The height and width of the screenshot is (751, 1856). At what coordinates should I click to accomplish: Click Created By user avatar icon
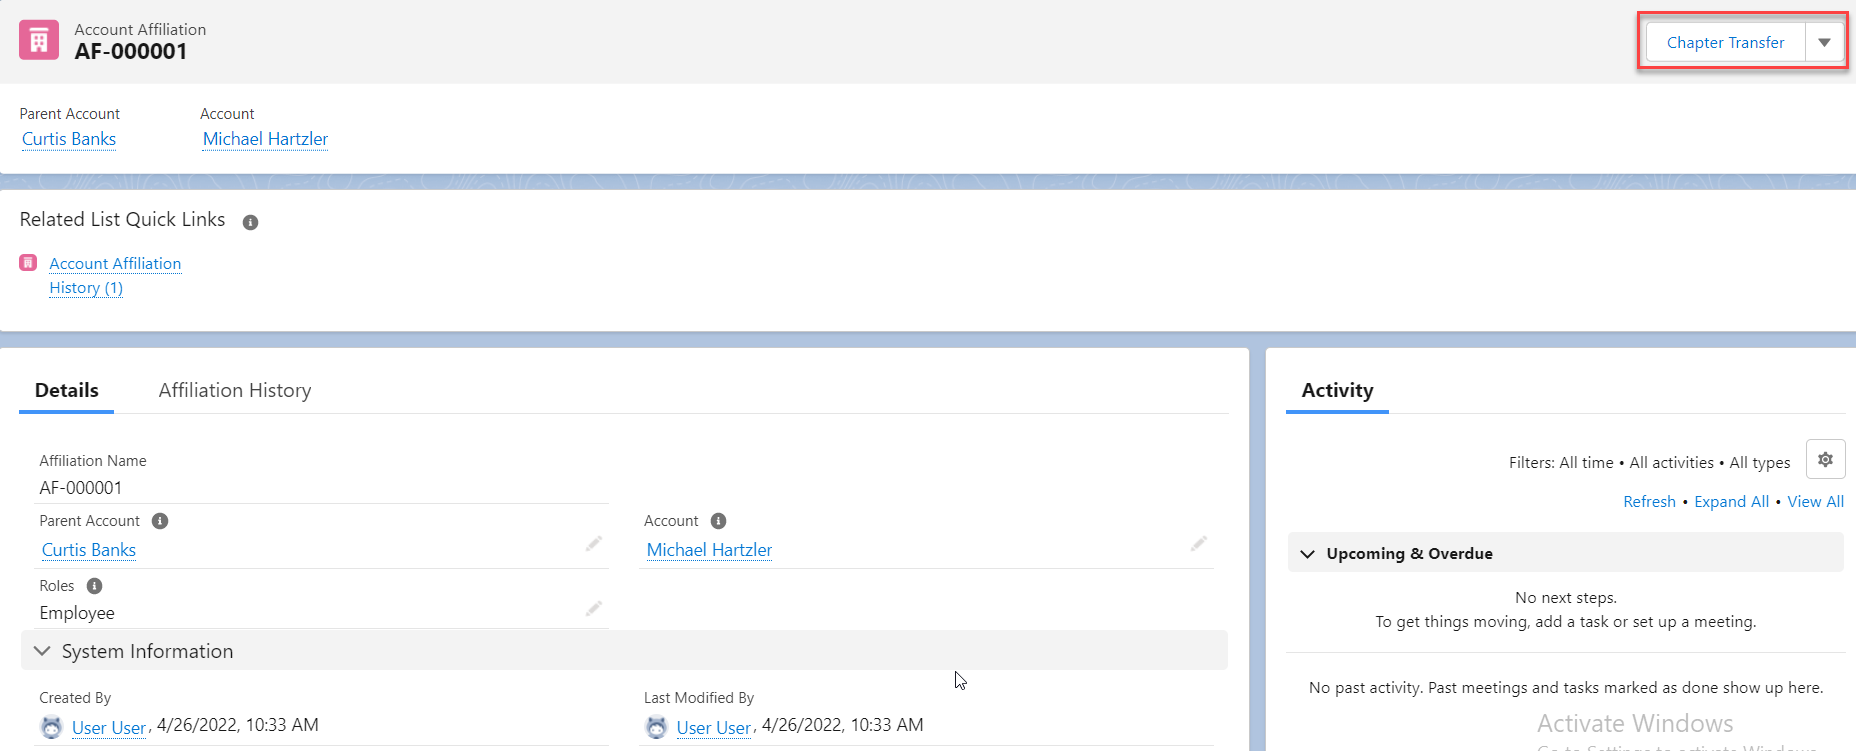(51, 727)
